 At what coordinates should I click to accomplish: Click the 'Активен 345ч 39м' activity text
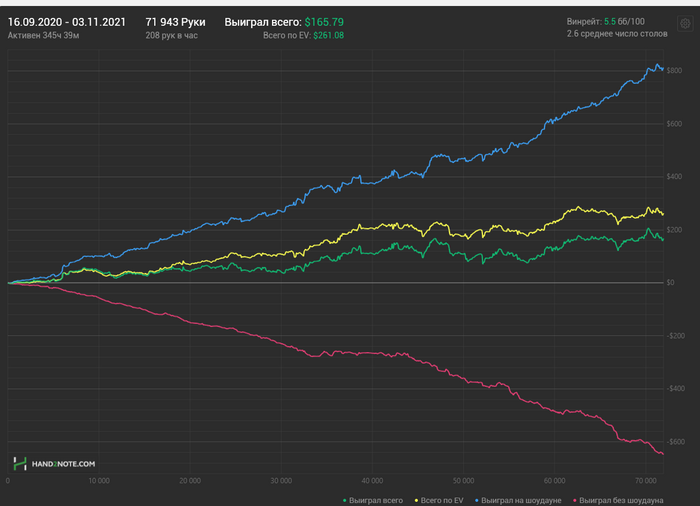tap(43, 36)
